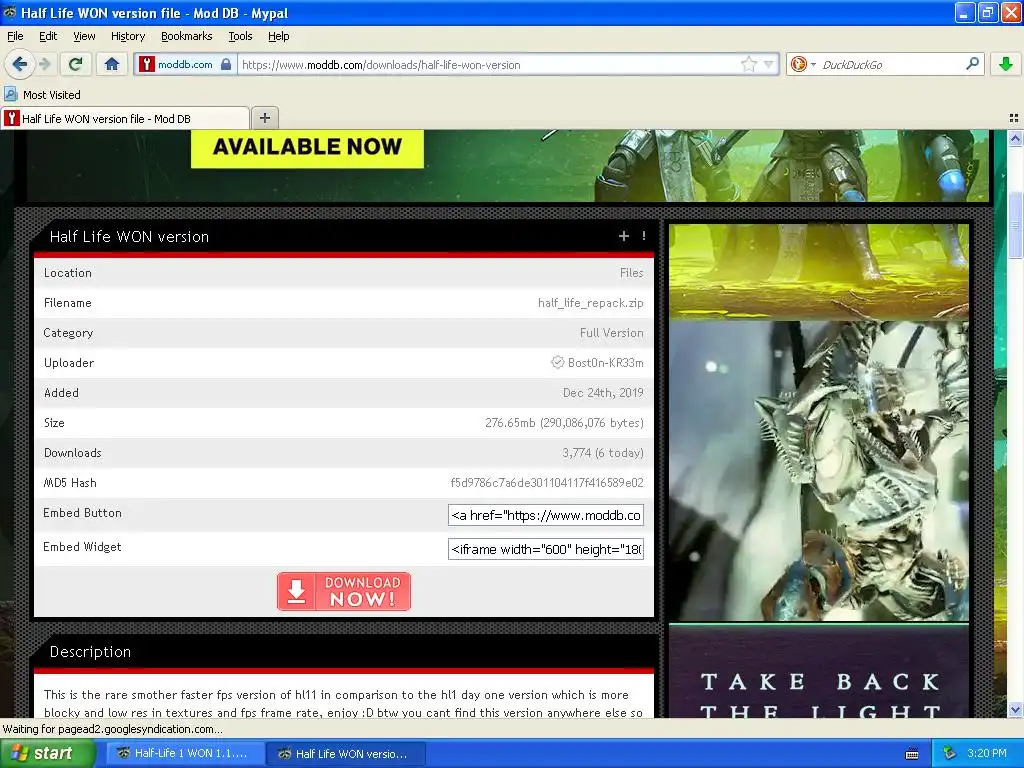
Task: Click the 276.65mb size value
Action: tap(564, 423)
